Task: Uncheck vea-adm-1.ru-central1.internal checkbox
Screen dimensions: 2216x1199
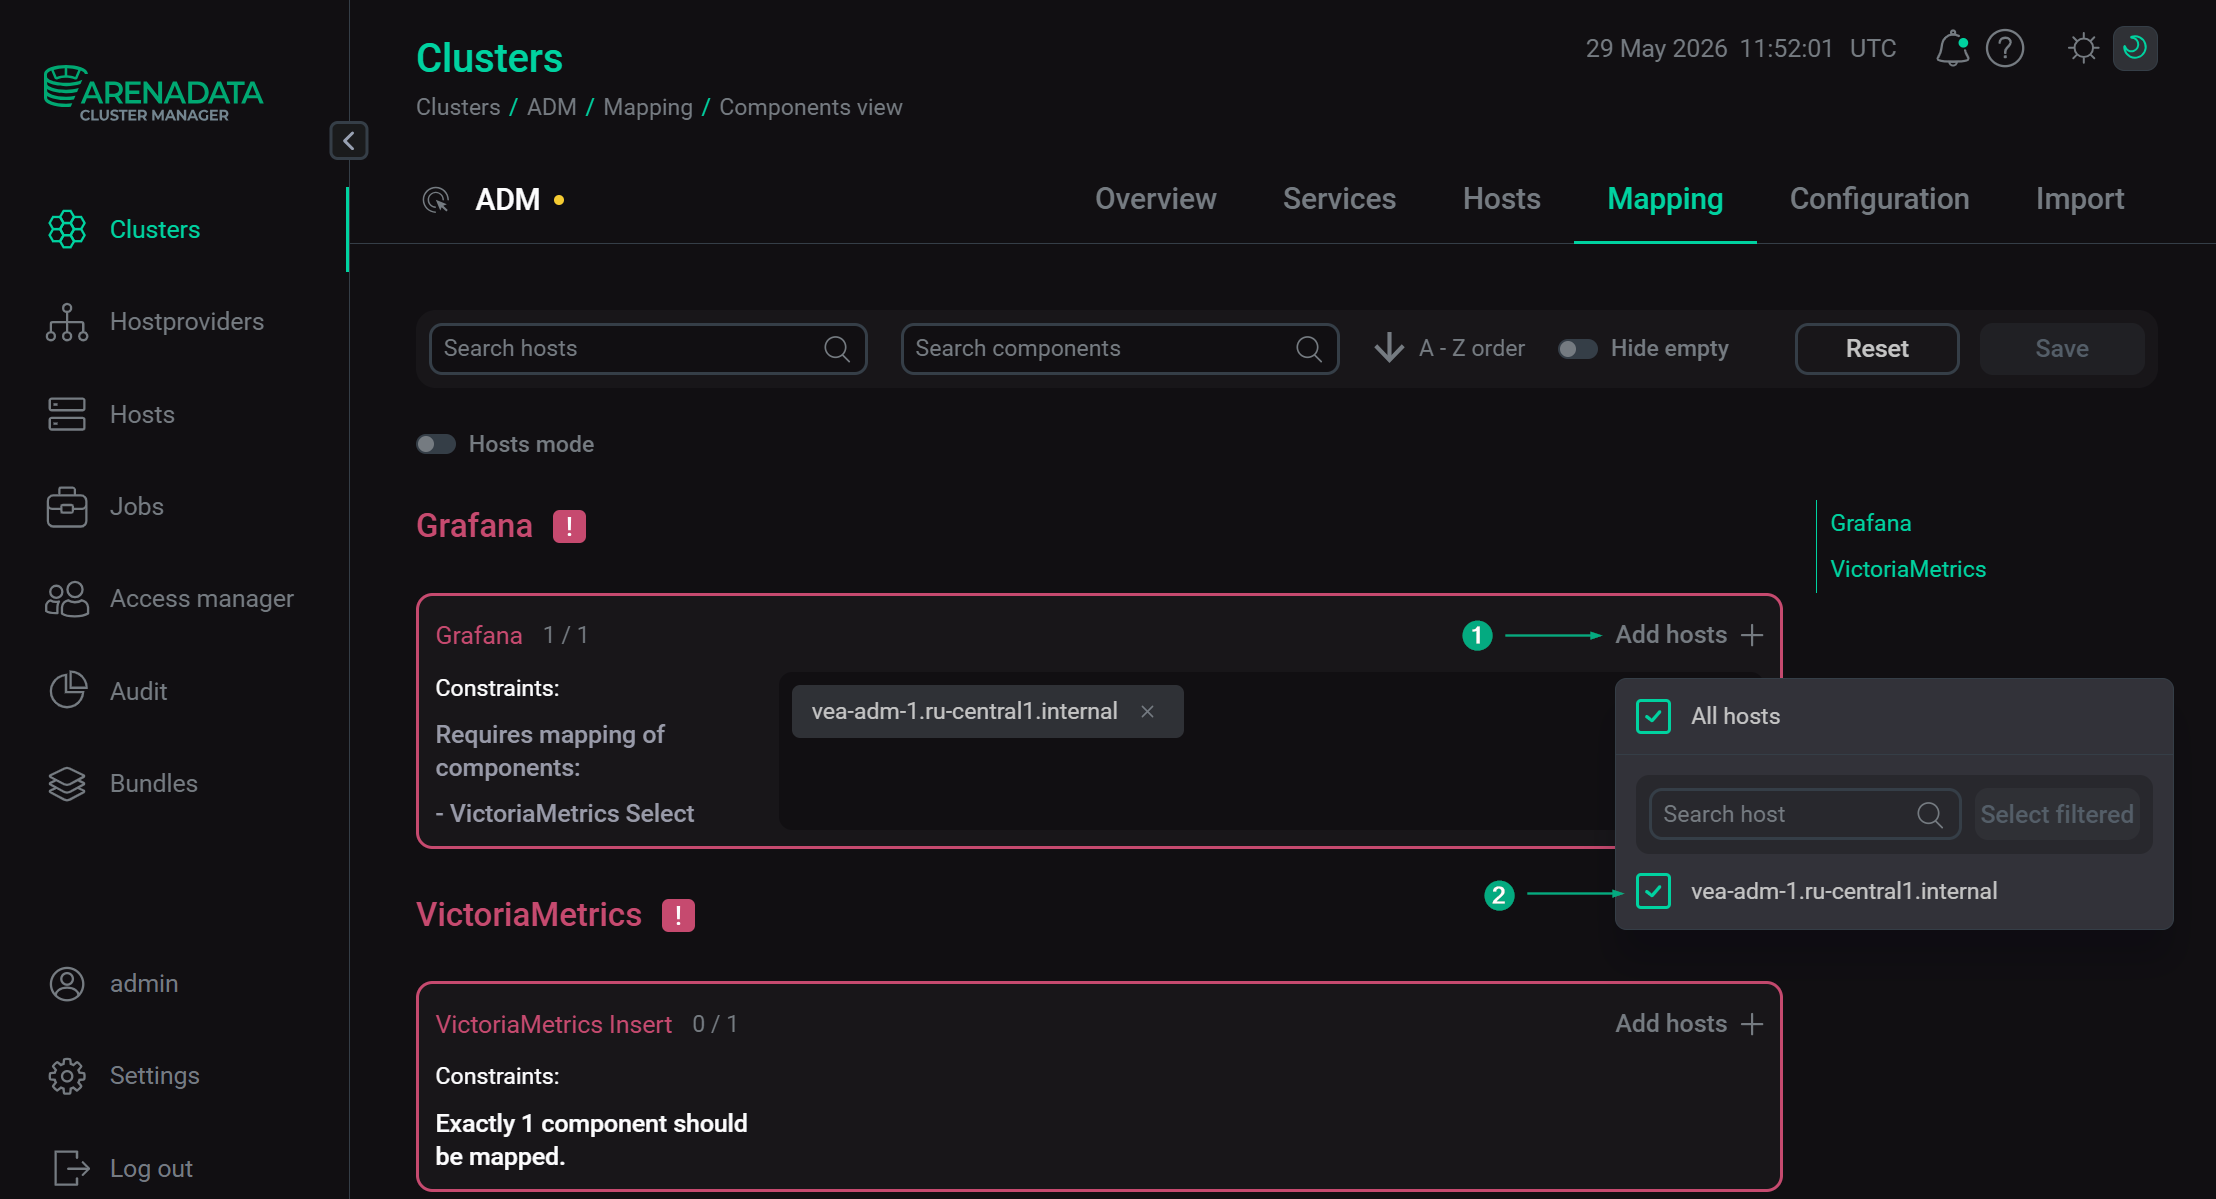Action: pyautogui.click(x=1654, y=891)
